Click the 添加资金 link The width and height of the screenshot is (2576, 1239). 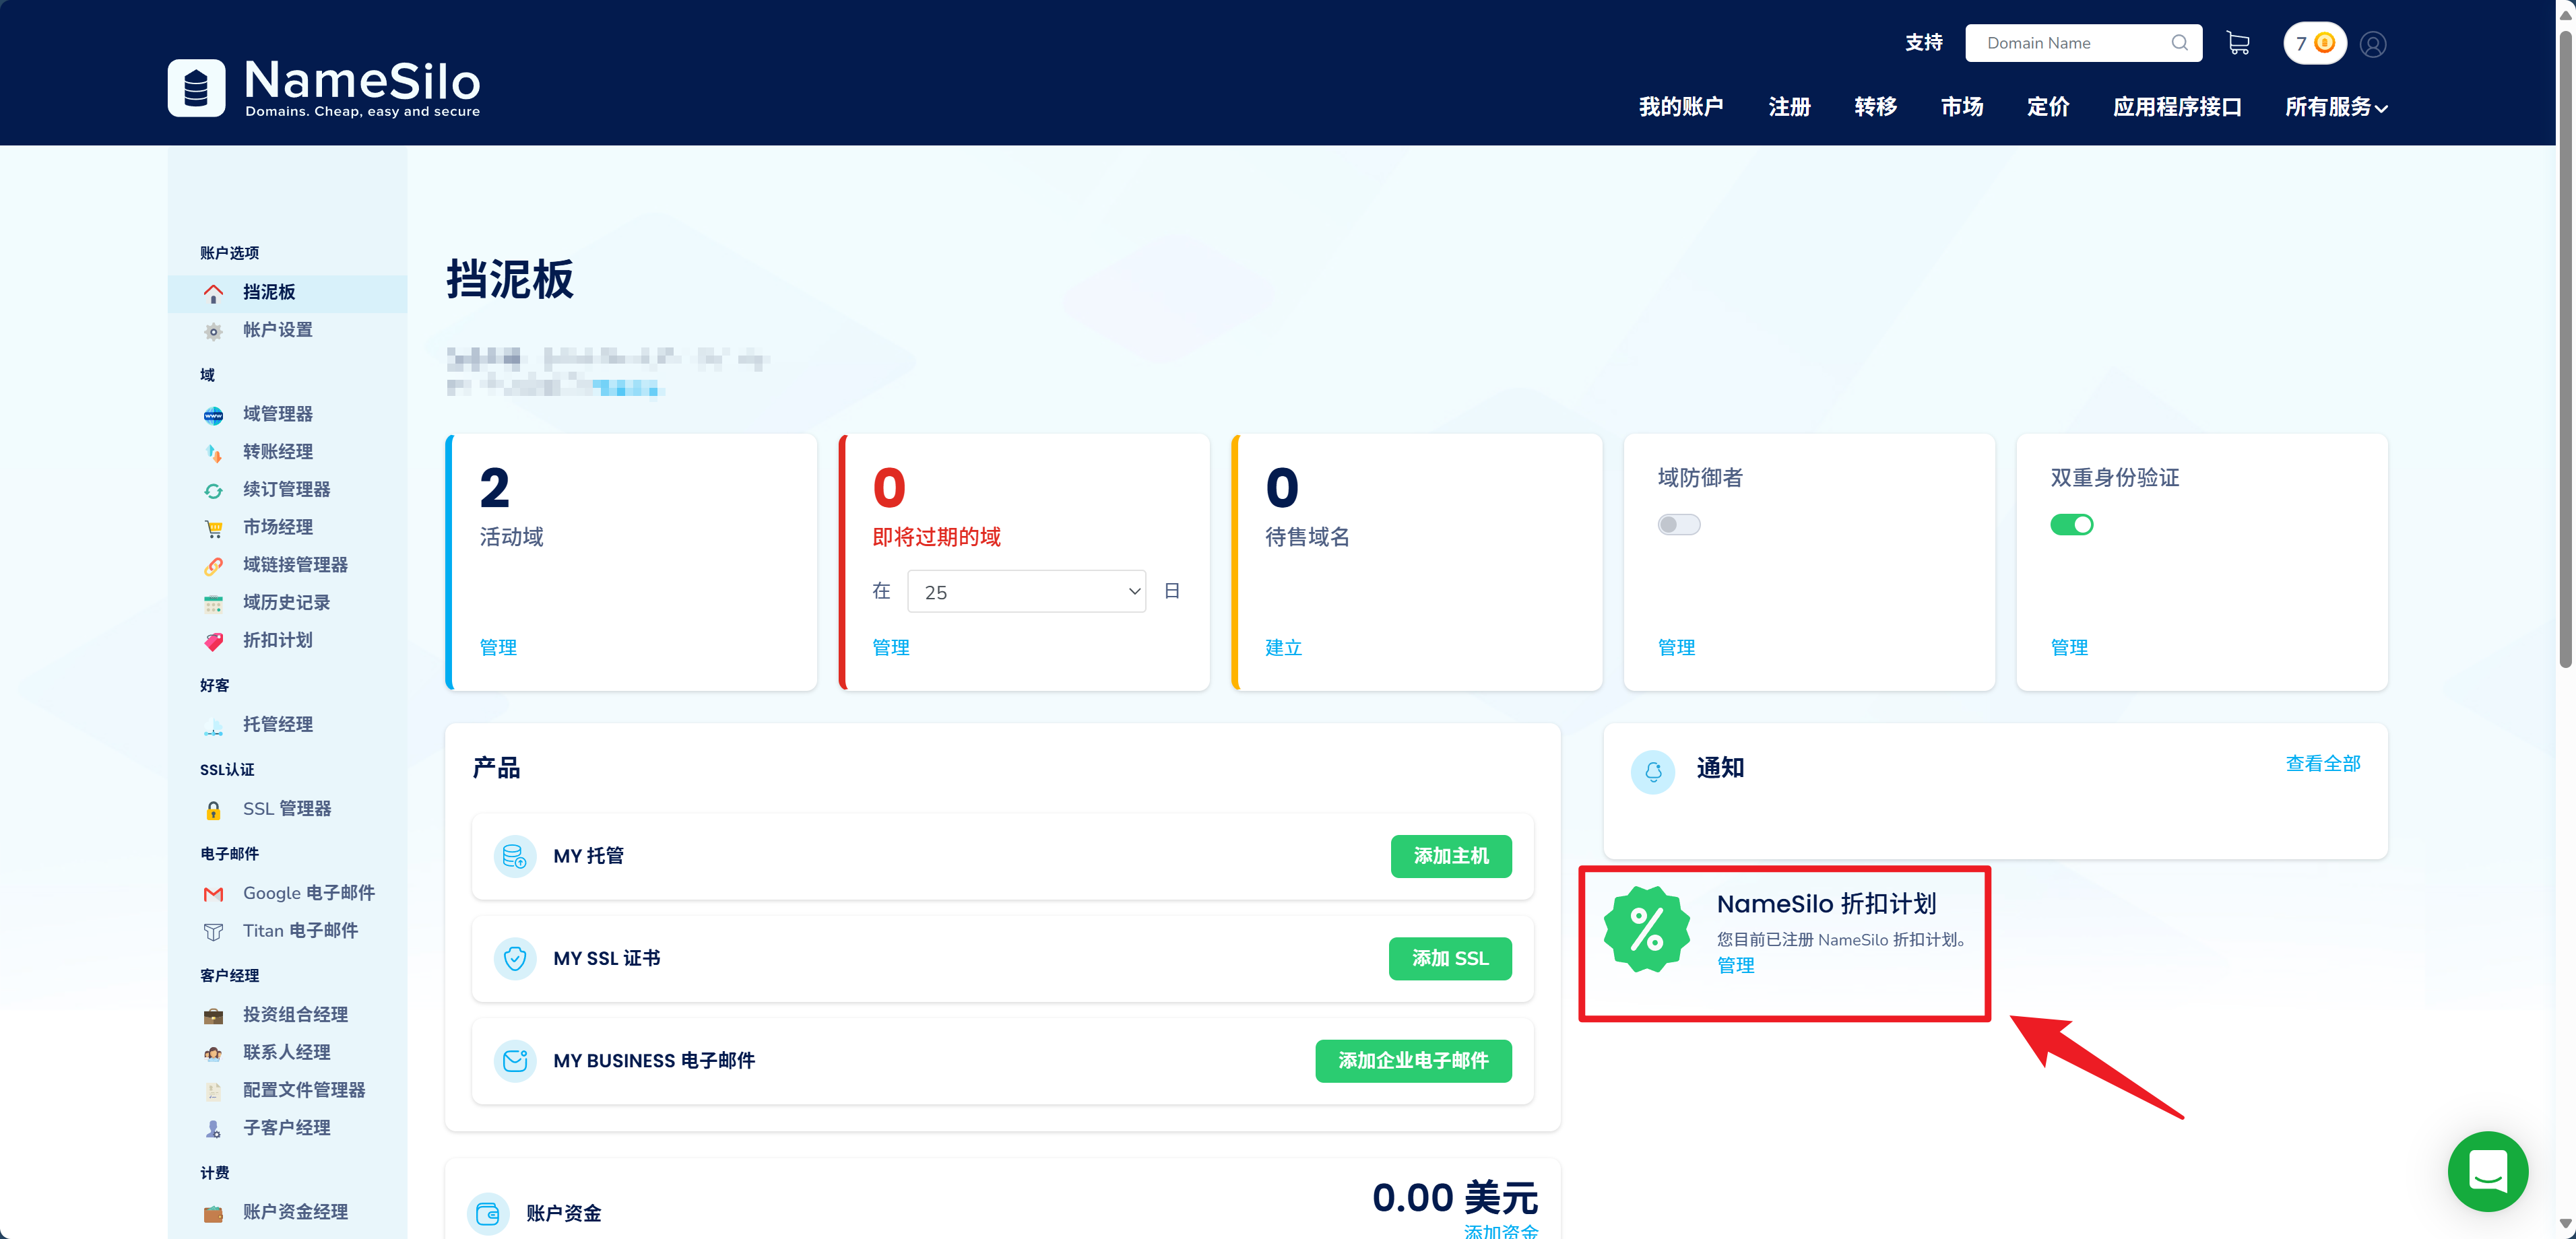pos(1501,1232)
